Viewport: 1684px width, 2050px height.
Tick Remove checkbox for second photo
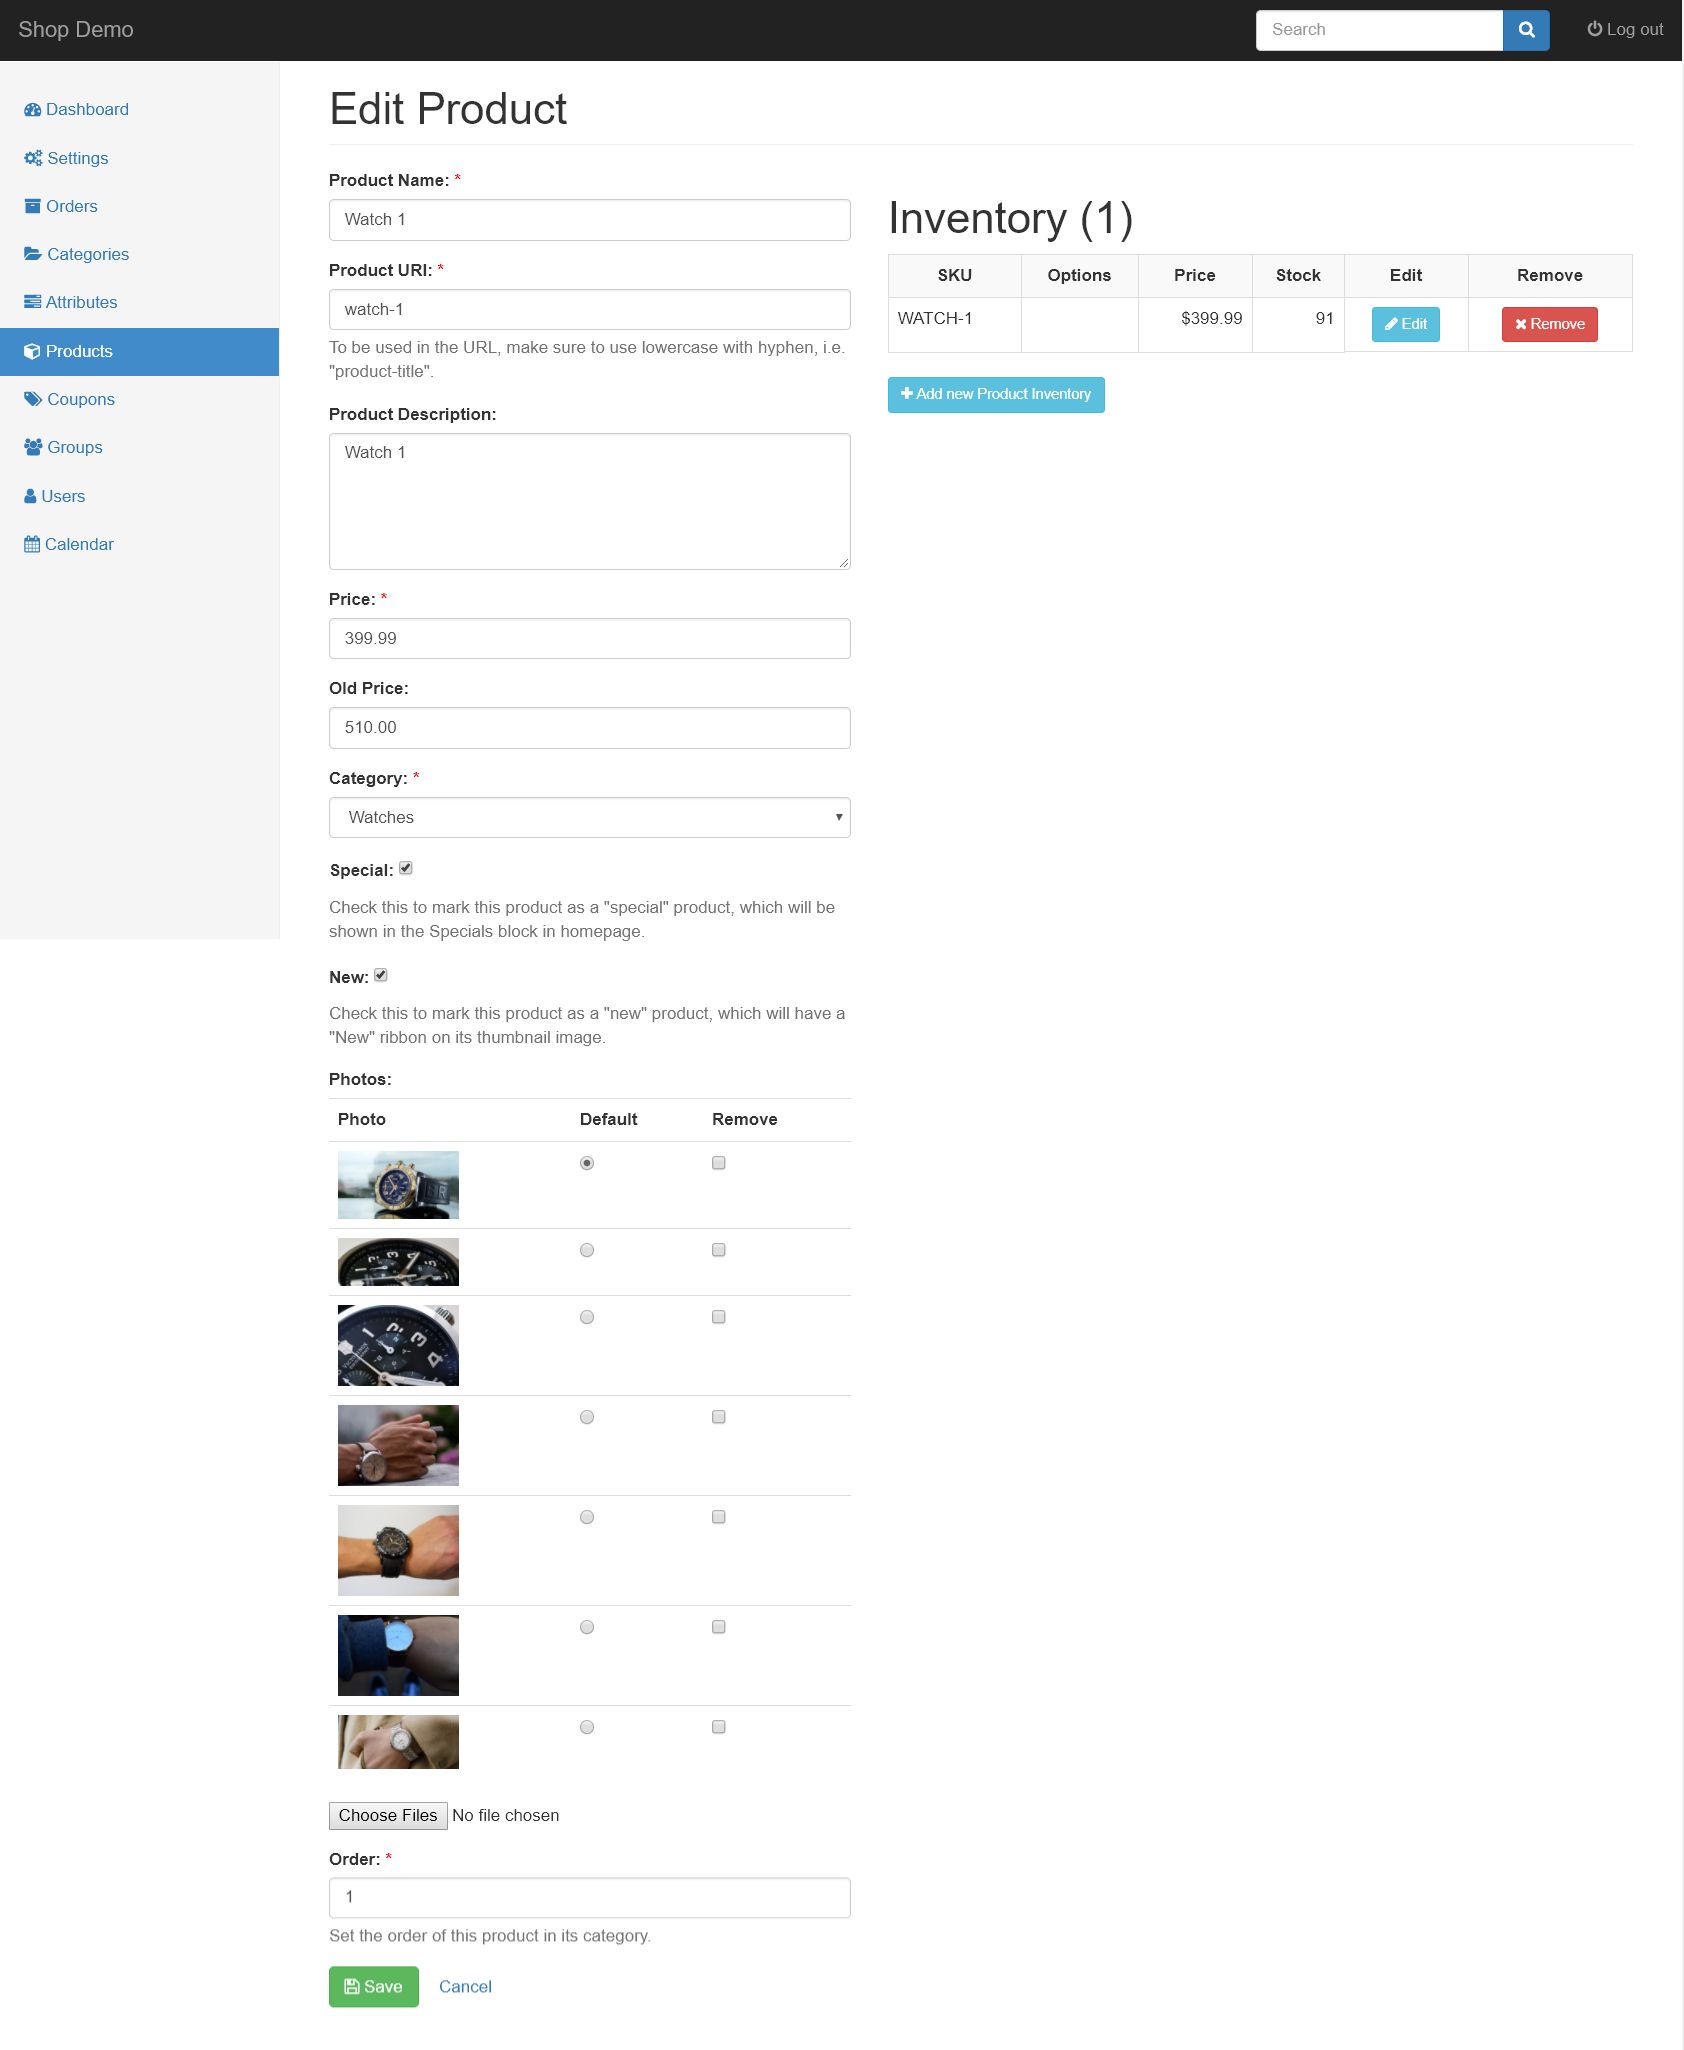point(718,1250)
